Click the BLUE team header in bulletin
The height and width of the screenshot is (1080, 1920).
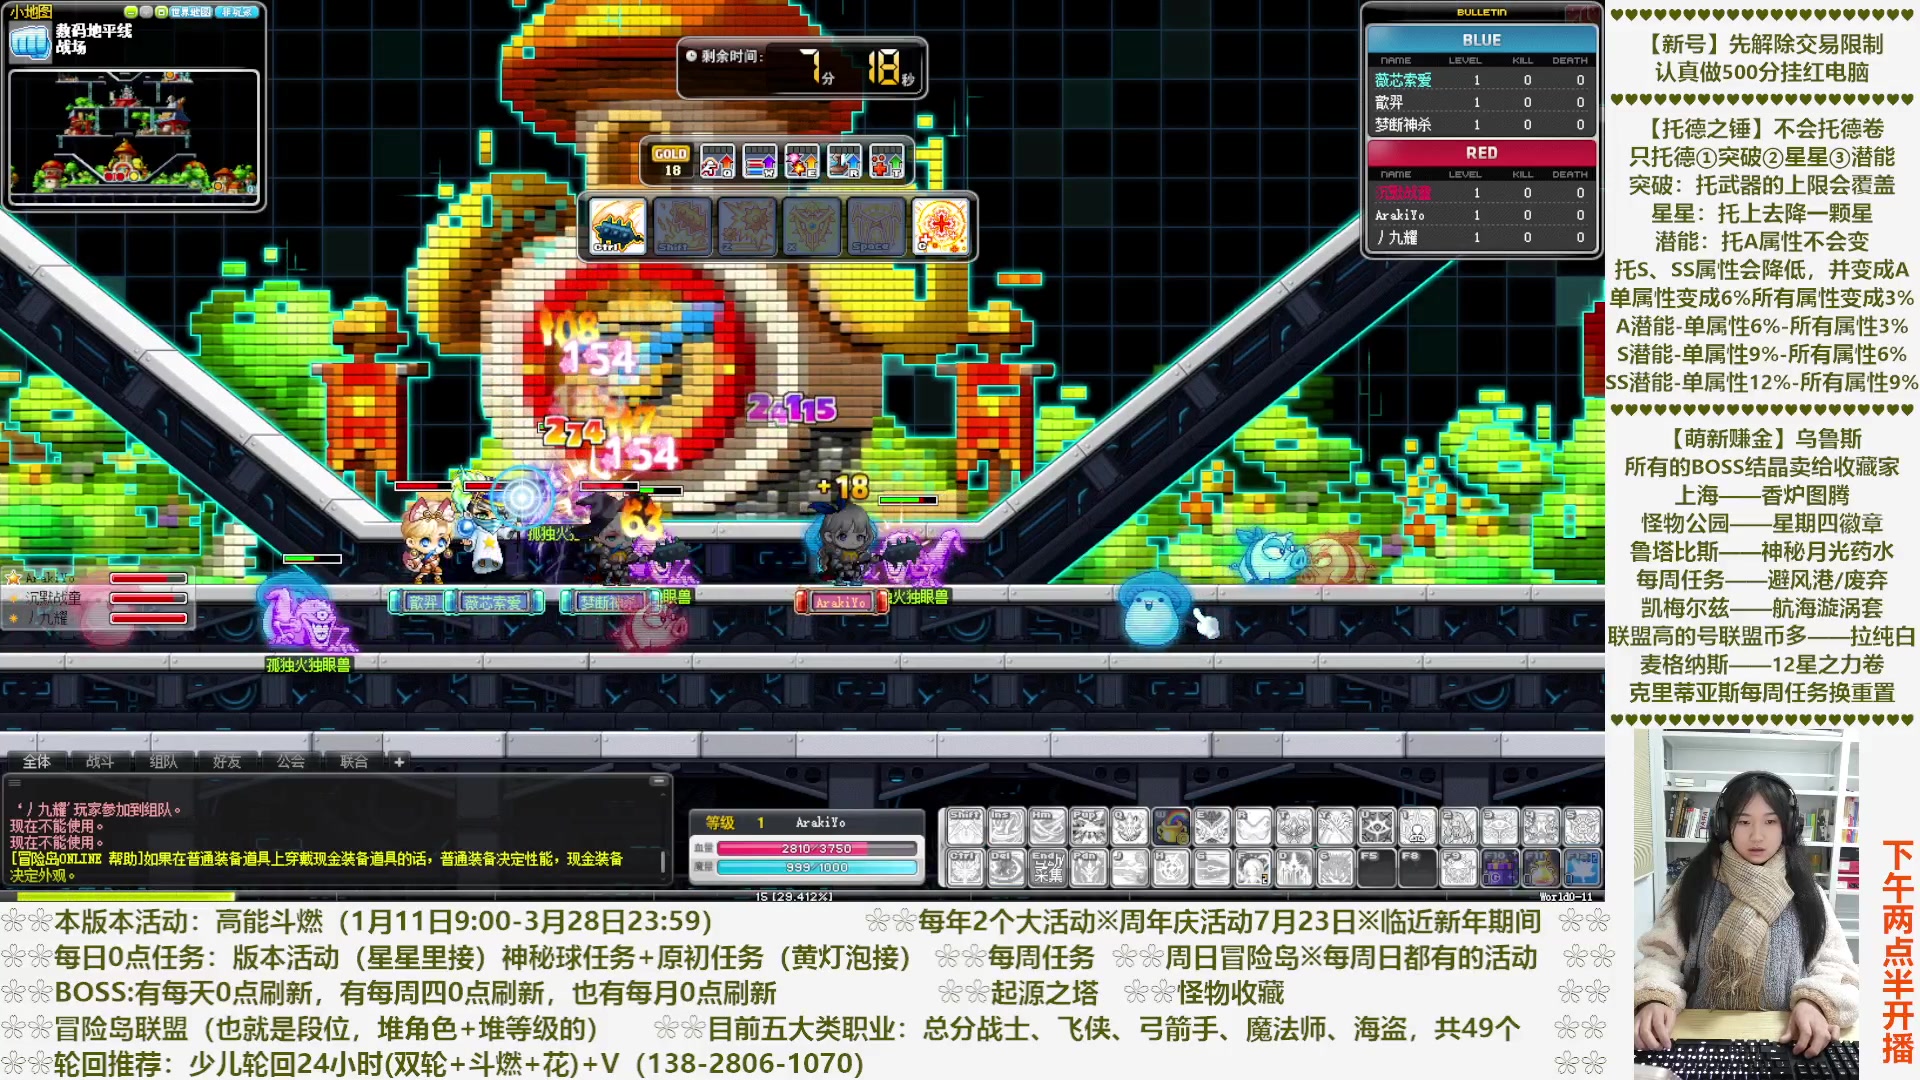coord(1481,40)
